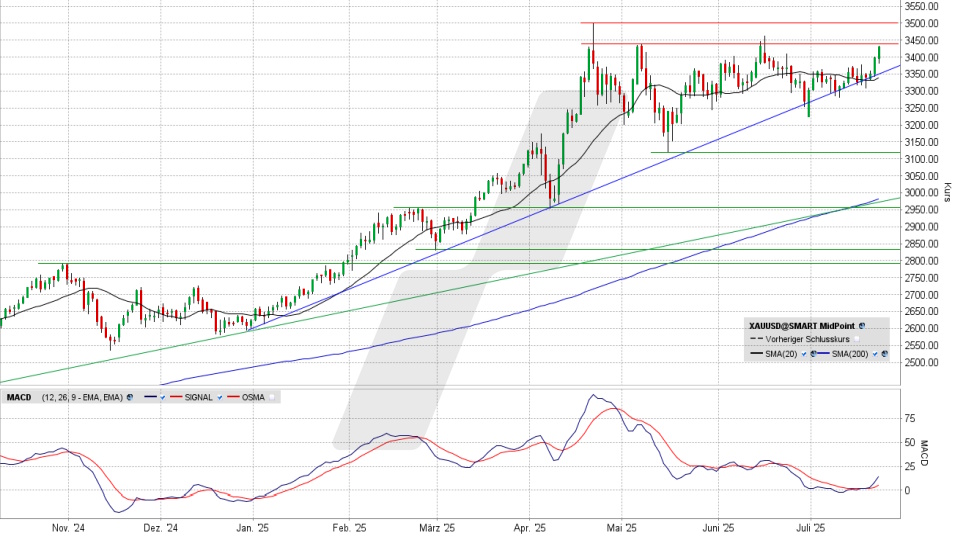The image size is (960, 540).
Task: Click the 2800.00 price axis label
Action: 922,261
